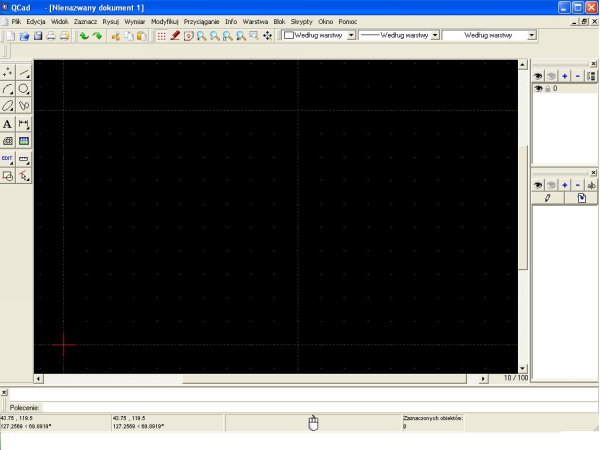Open the create block tool

pos(8,176)
